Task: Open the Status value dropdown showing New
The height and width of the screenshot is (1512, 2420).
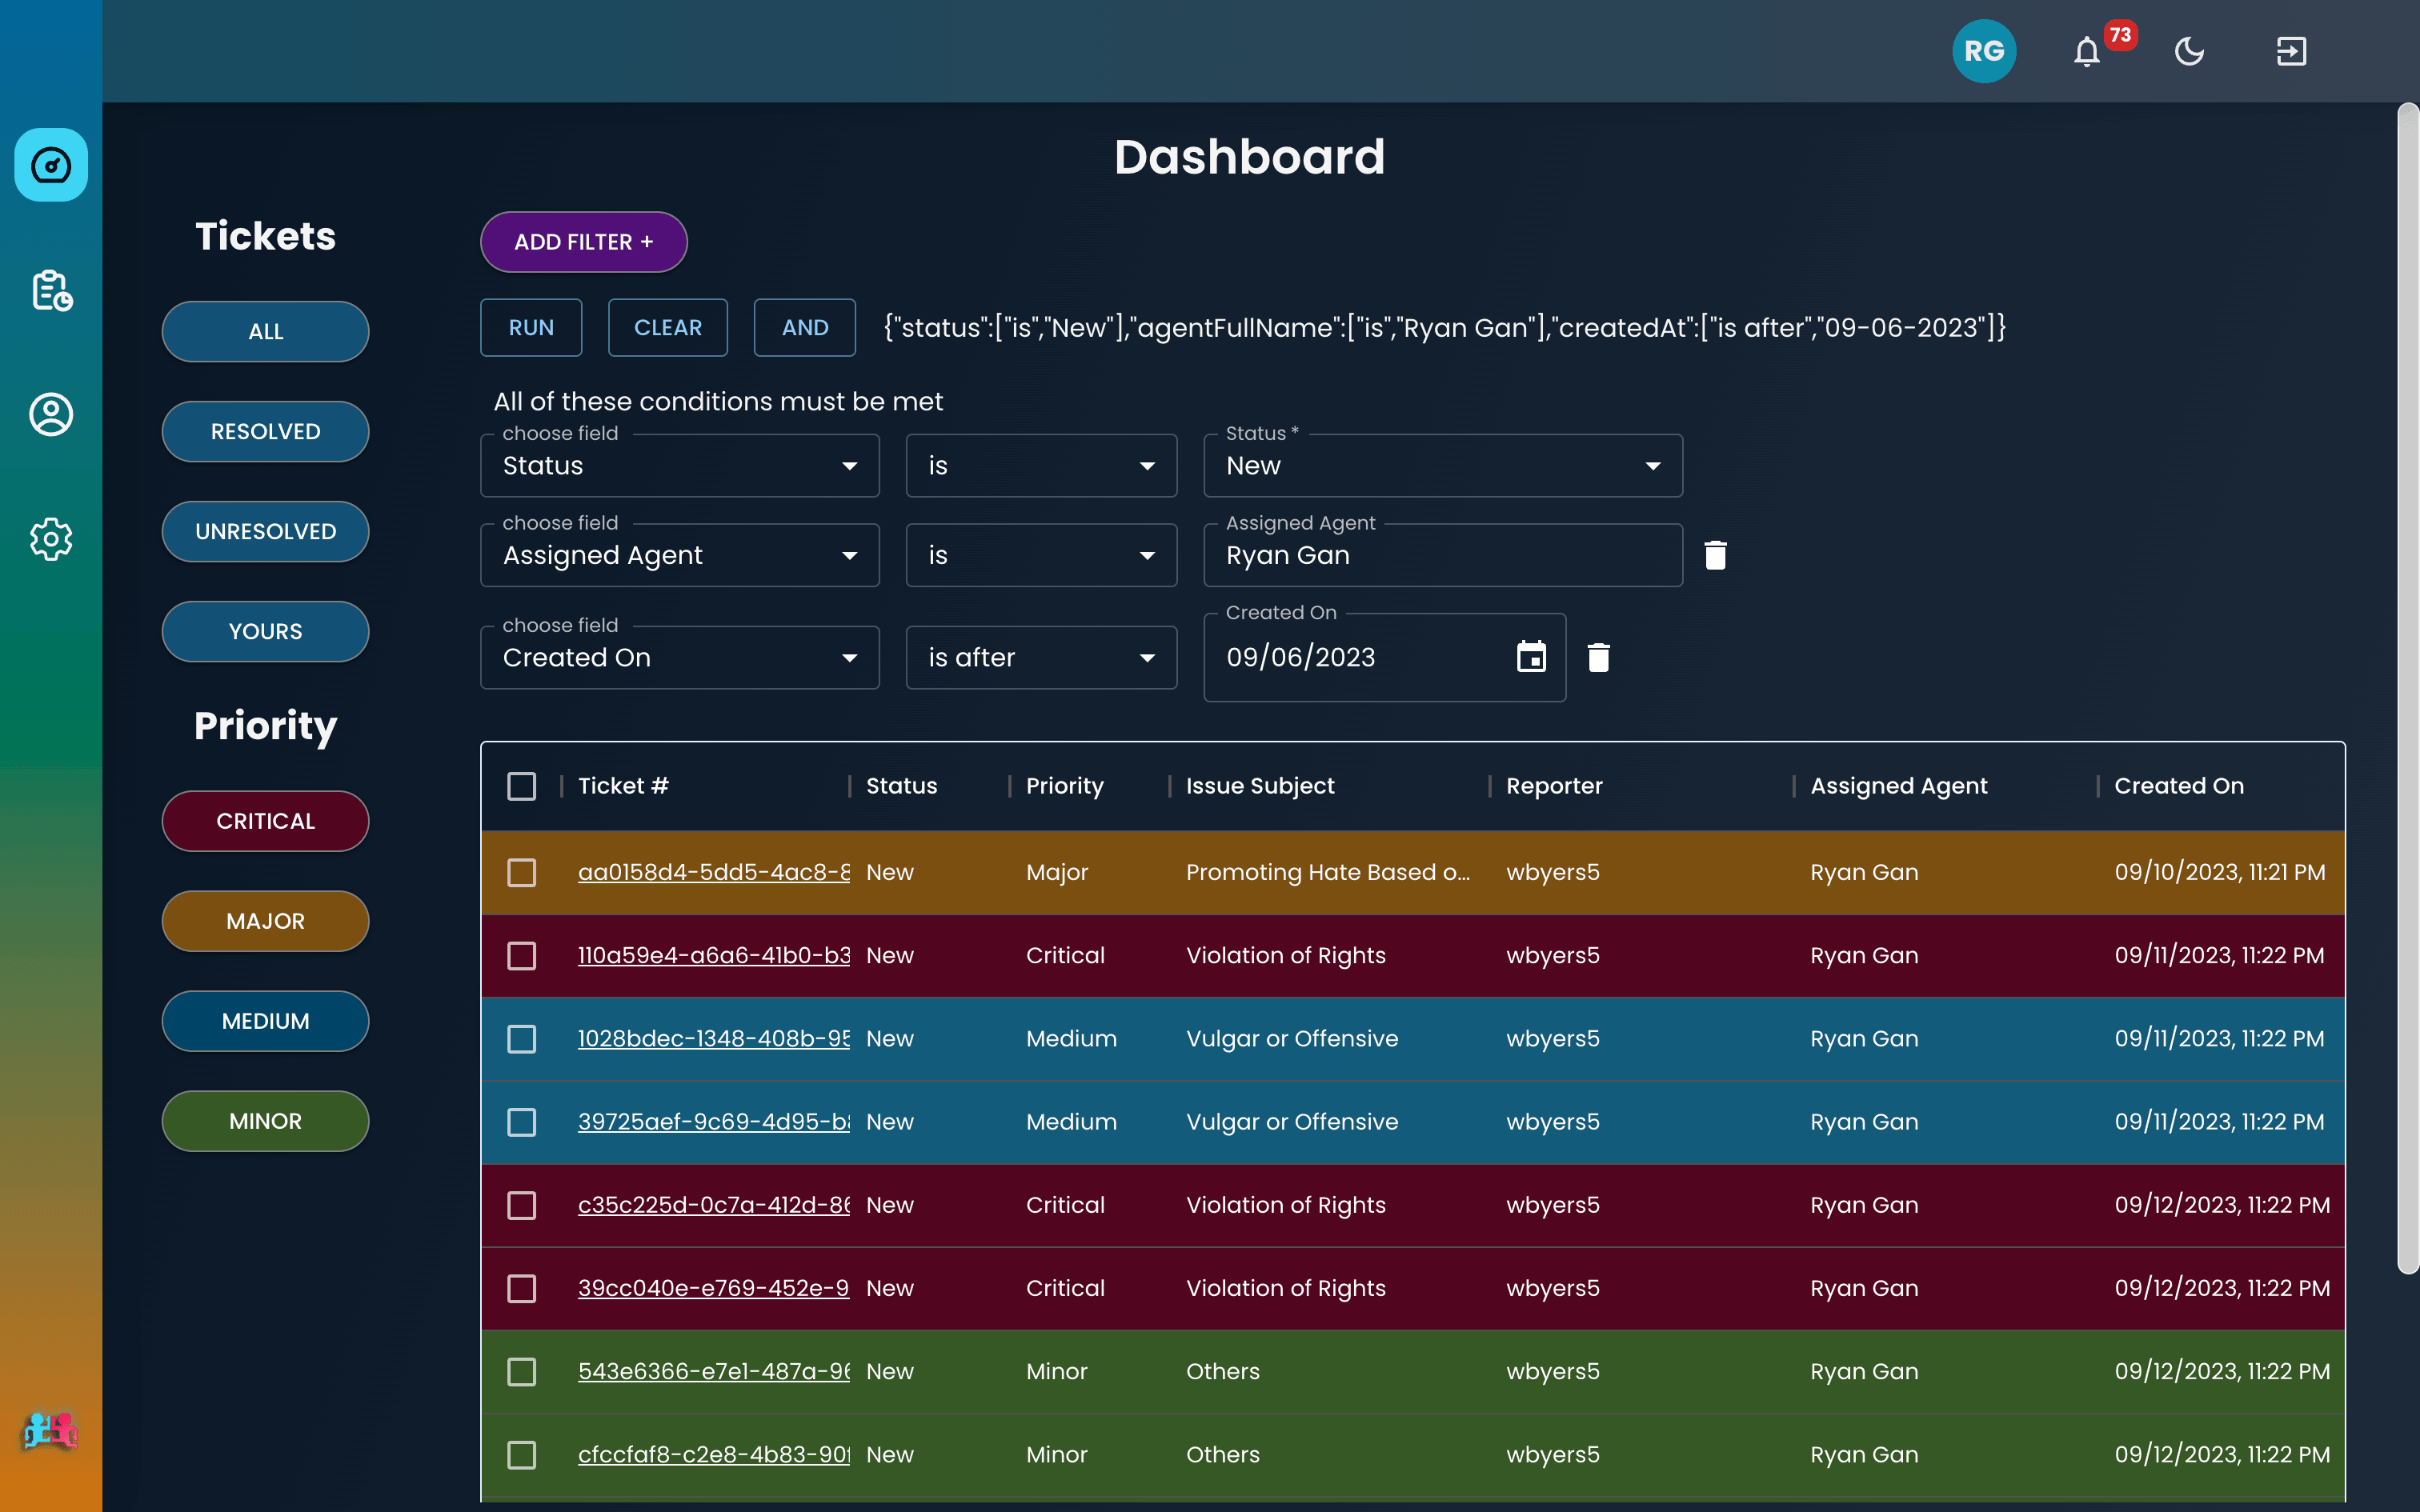Action: [x=1443, y=466]
